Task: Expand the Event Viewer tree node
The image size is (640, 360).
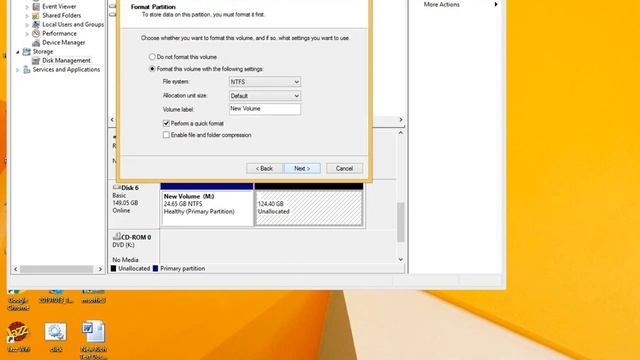Action: click(x=27, y=7)
